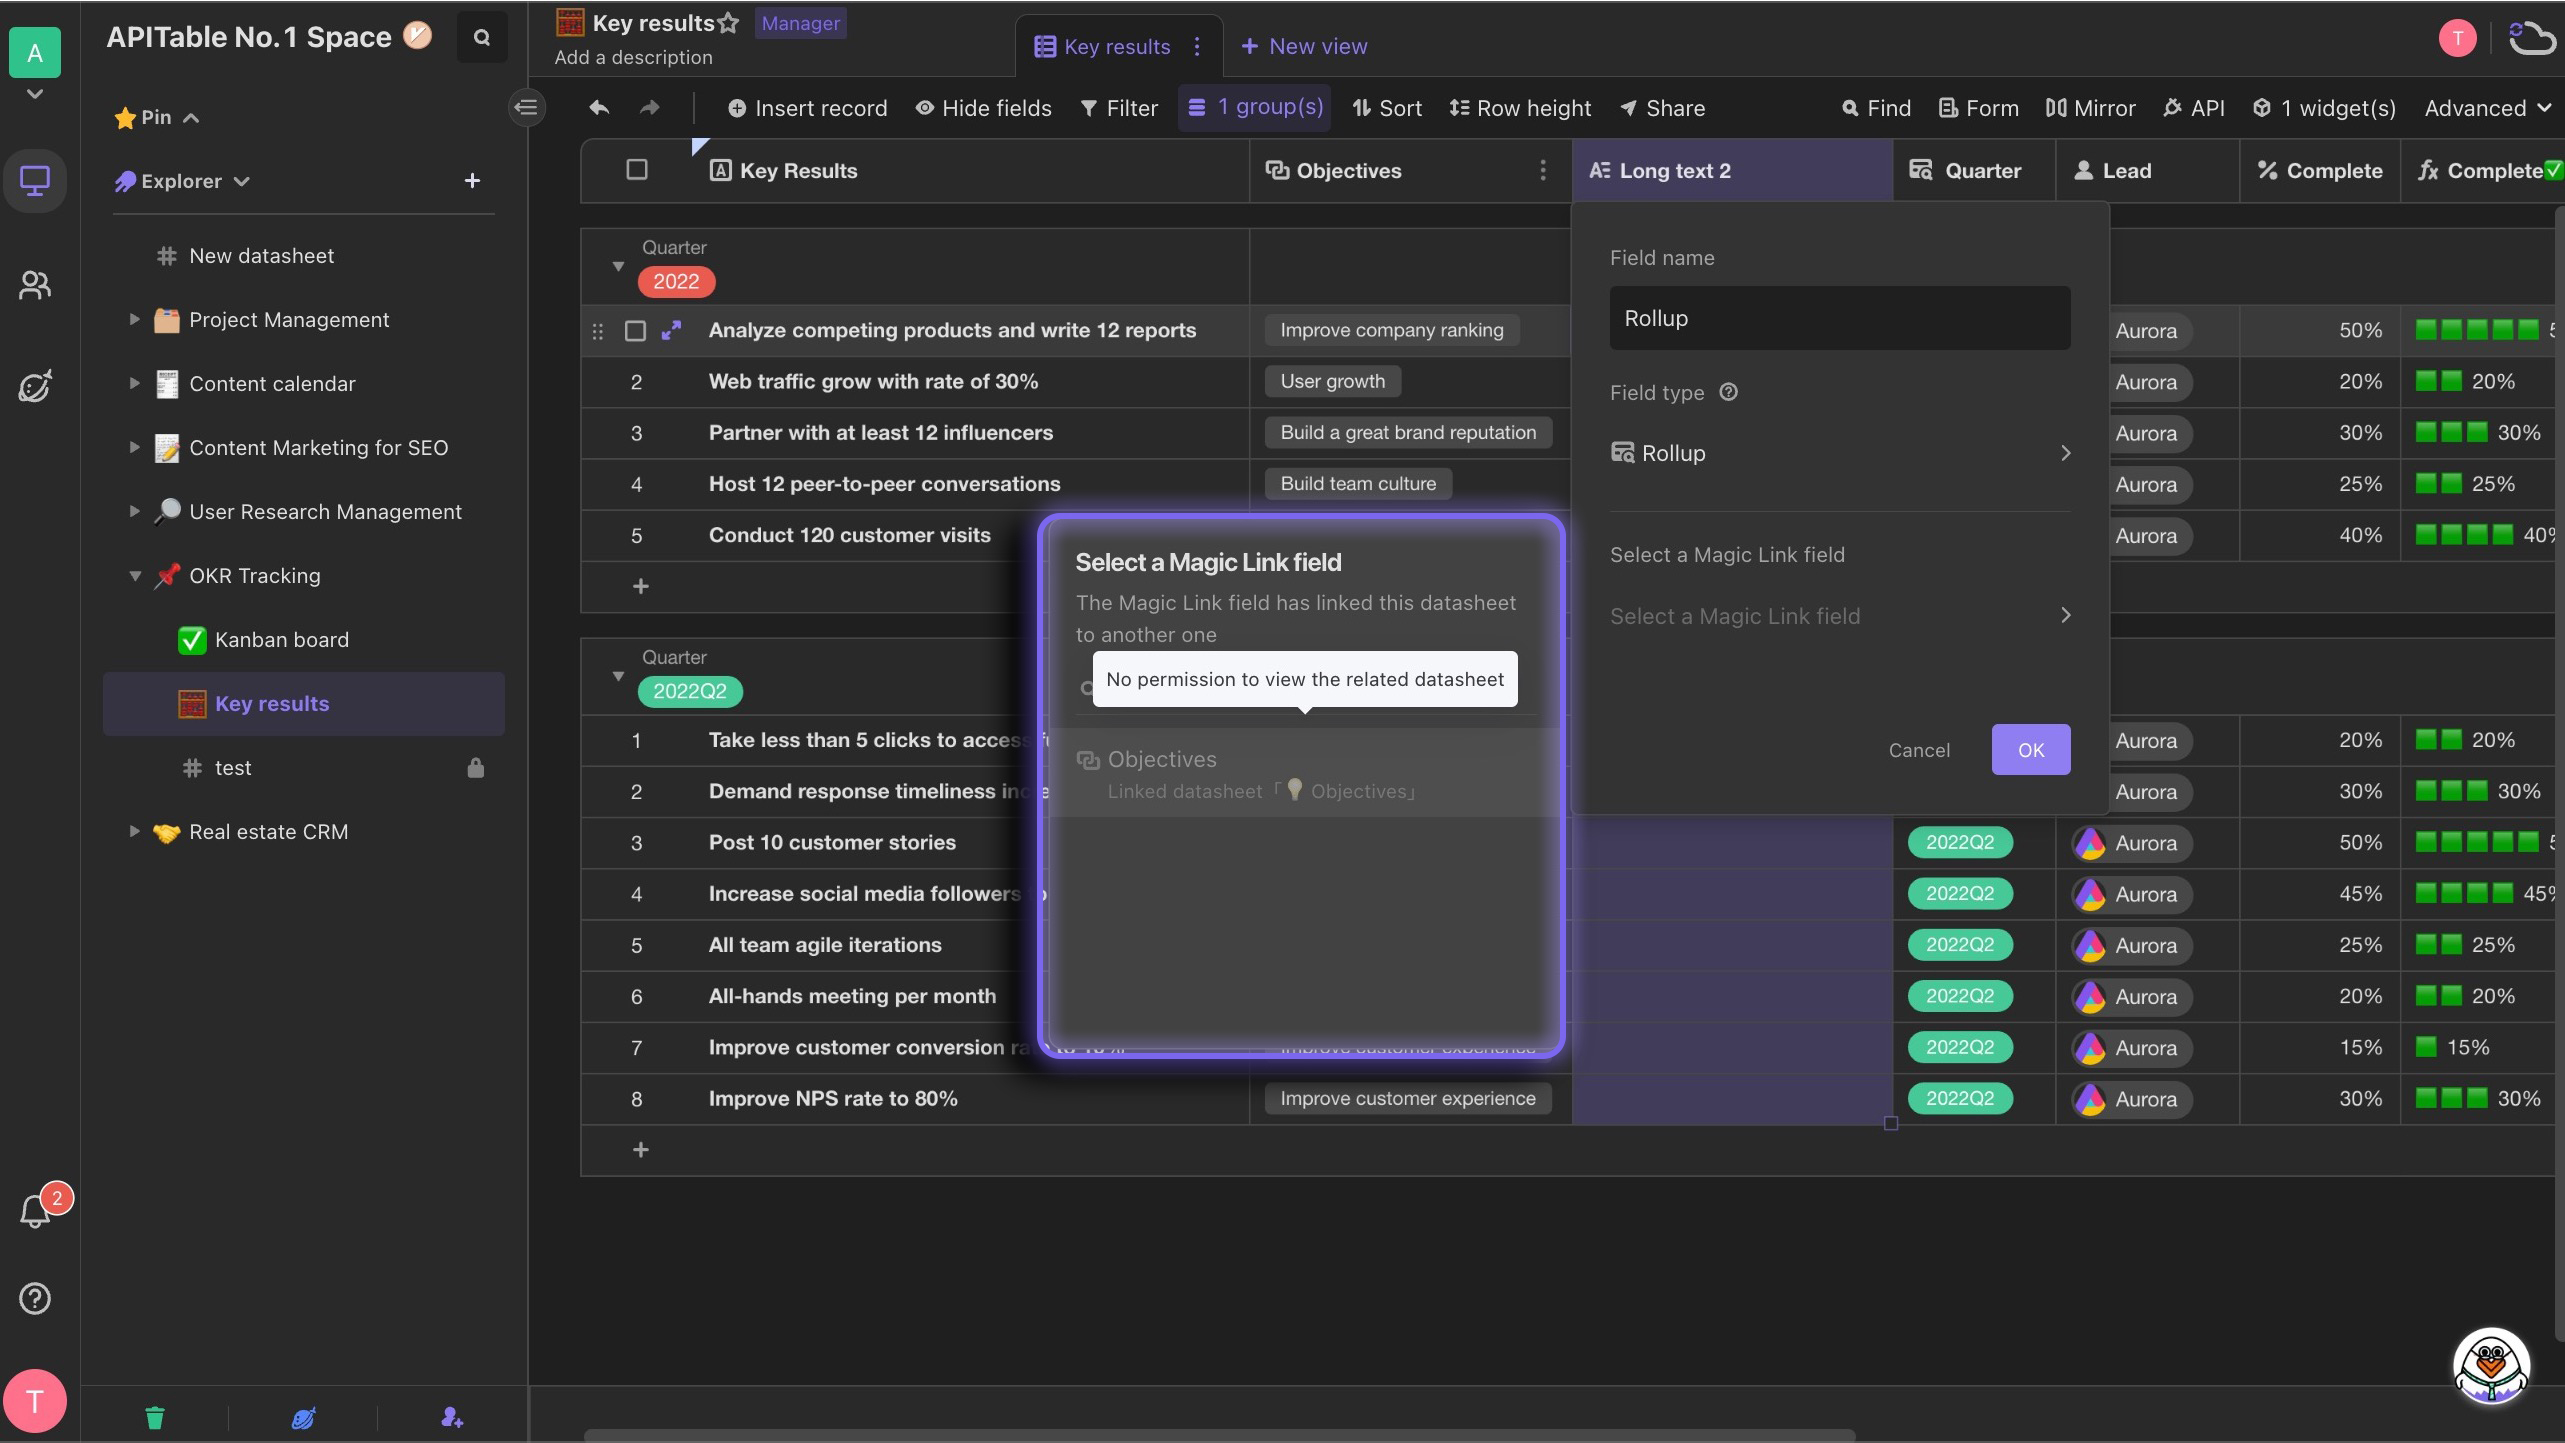Grab the row drag handle on first record
This screenshot has height=1443, width=2565.
[x=597, y=330]
